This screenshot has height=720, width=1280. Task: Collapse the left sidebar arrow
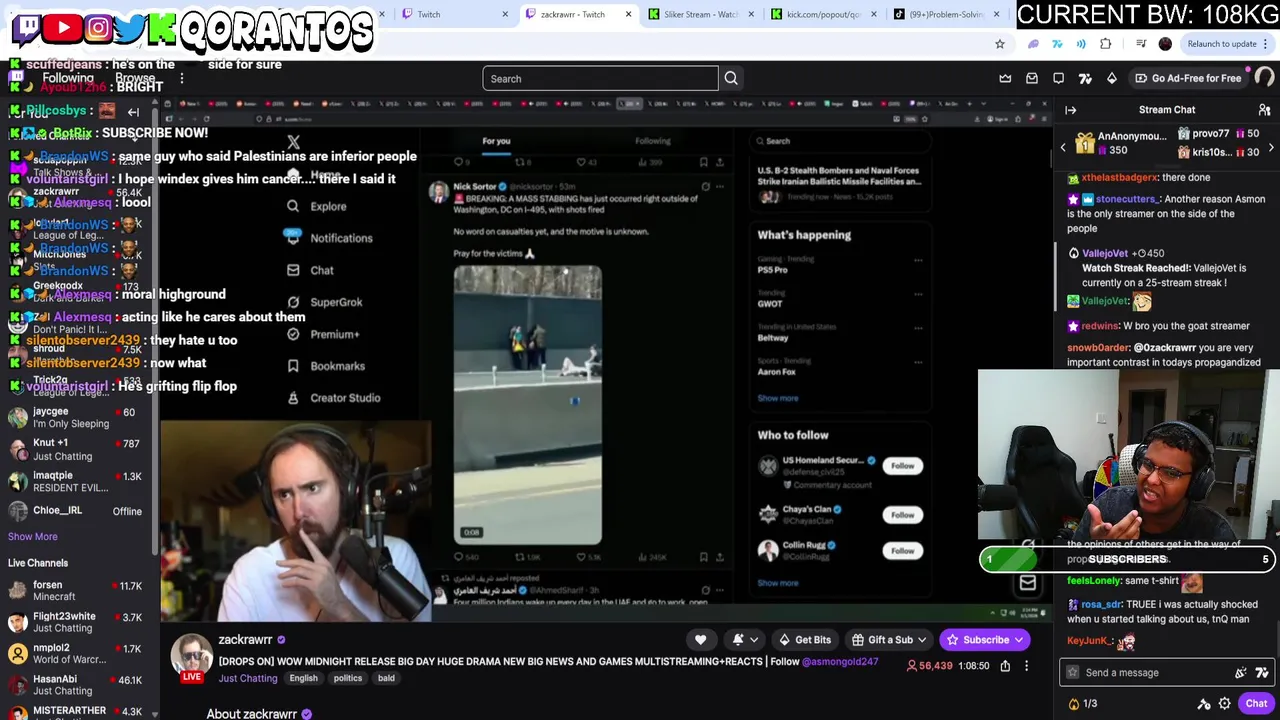point(133,112)
